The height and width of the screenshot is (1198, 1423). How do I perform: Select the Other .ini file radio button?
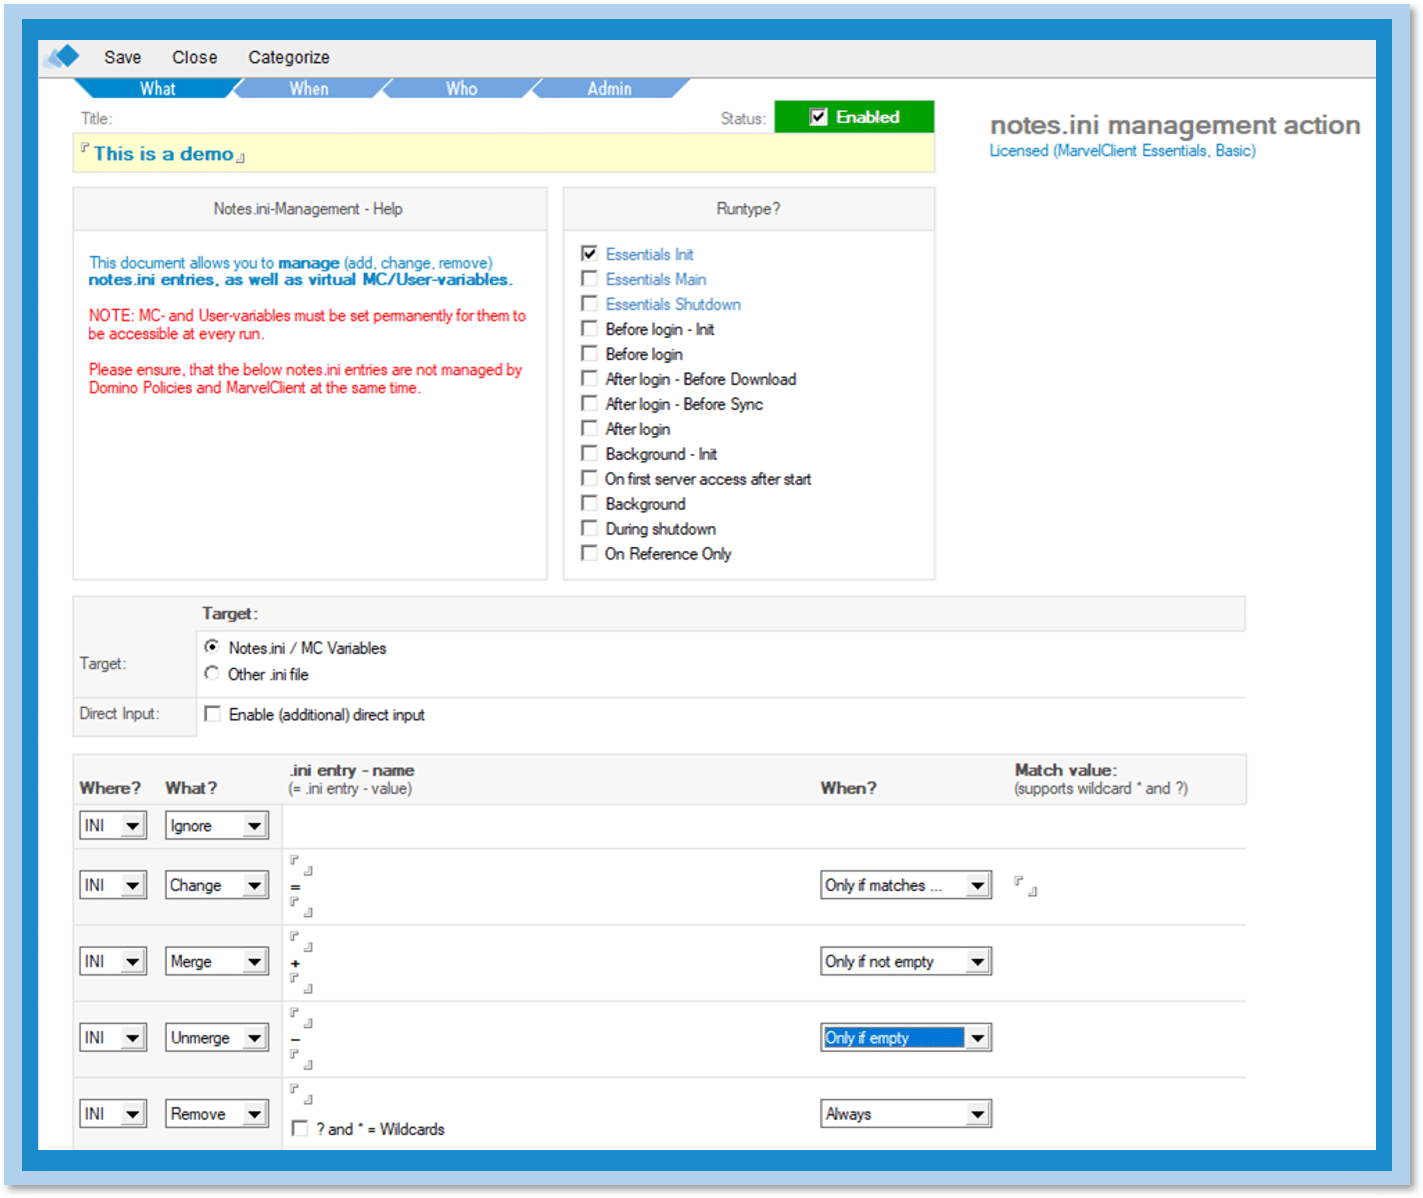coord(212,674)
